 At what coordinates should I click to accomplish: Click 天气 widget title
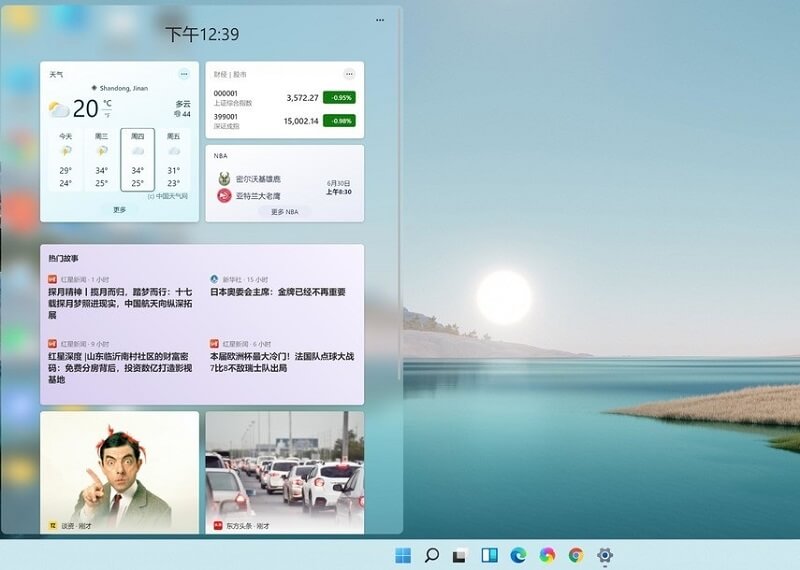click(x=56, y=75)
